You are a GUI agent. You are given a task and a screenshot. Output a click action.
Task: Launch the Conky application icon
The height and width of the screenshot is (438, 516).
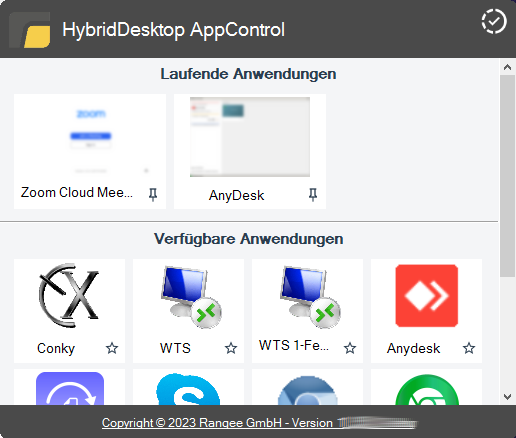tap(69, 295)
